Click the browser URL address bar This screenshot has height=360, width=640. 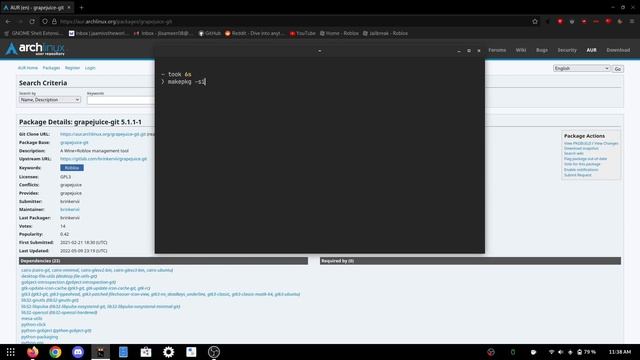286,21
